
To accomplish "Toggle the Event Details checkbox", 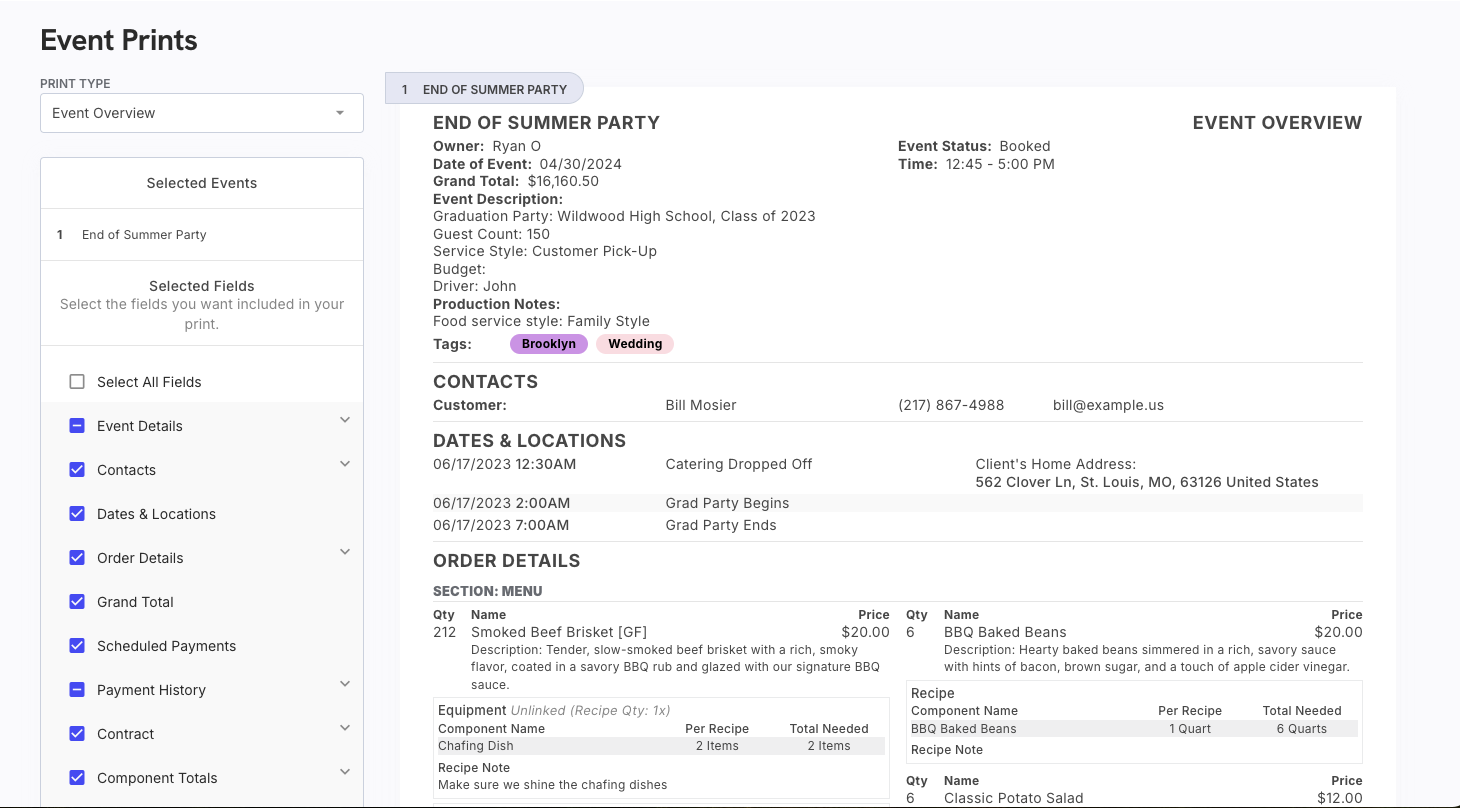I will pyautogui.click(x=77, y=426).
